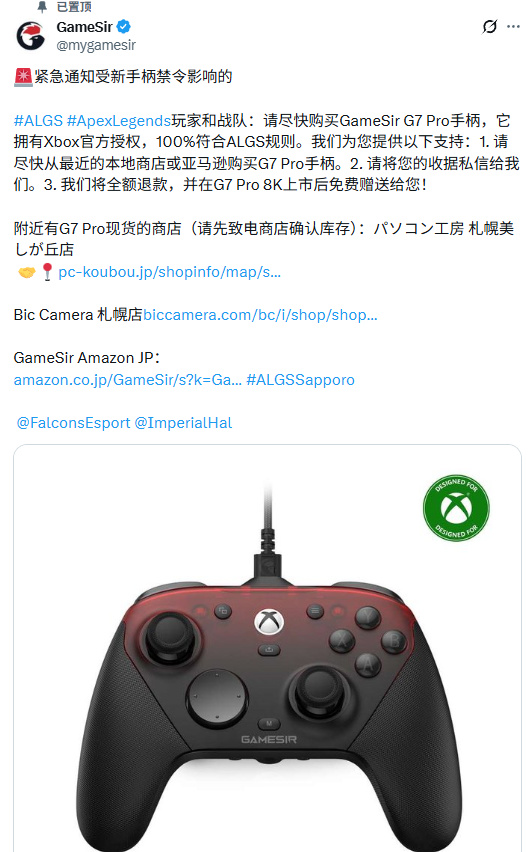Open the pc-koubou.jp shop info link
This screenshot has width=532, height=852.
pyautogui.click(x=170, y=272)
